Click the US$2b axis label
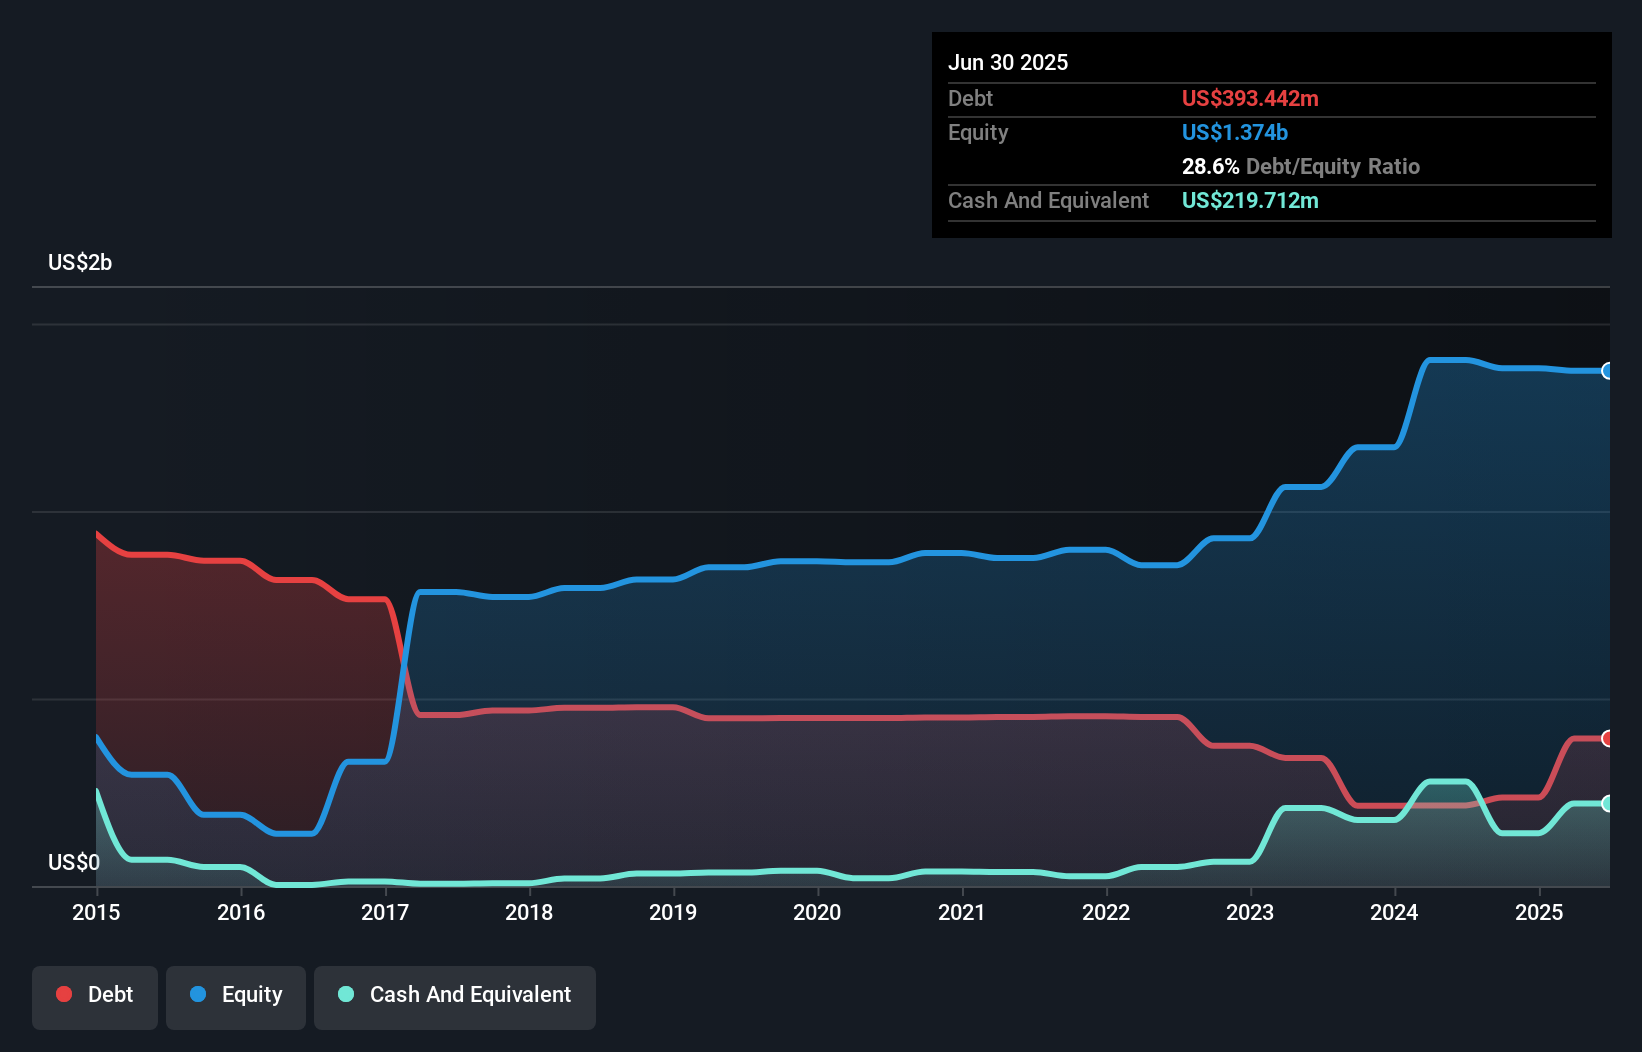The height and width of the screenshot is (1052, 1642). click(80, 262)
